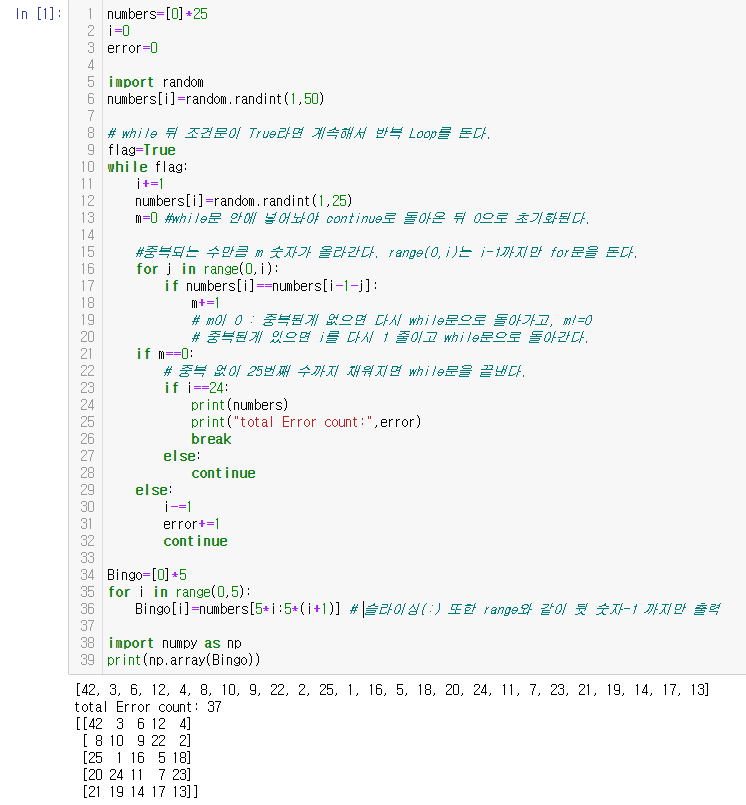Viewport: 746px width, 805px height.
Task: Place cursor on line 2 'i=0'
Action: click(118, 31)
